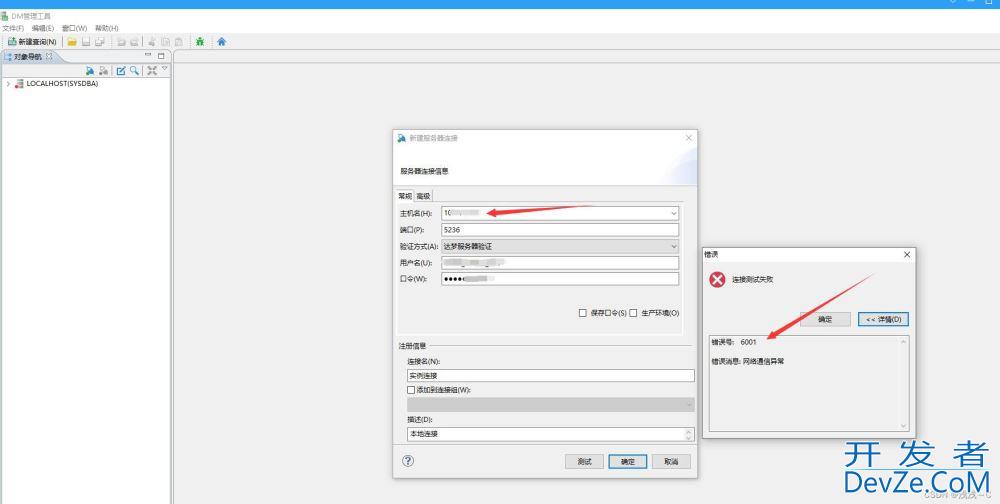This screenshot has width=1000, height=504.
Task: Click the 连接测试失败 message text
Action: pyautogui.click(x=753, y=279)
